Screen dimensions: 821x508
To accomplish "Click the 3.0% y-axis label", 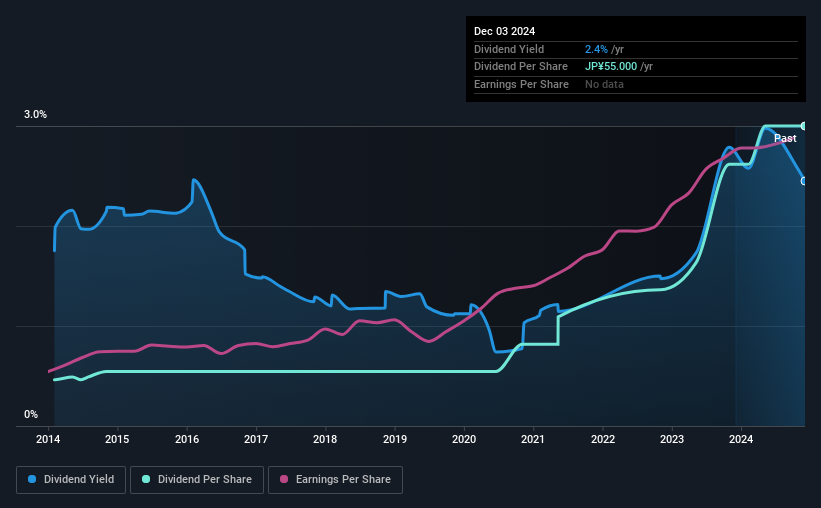I will pos(35,114).
